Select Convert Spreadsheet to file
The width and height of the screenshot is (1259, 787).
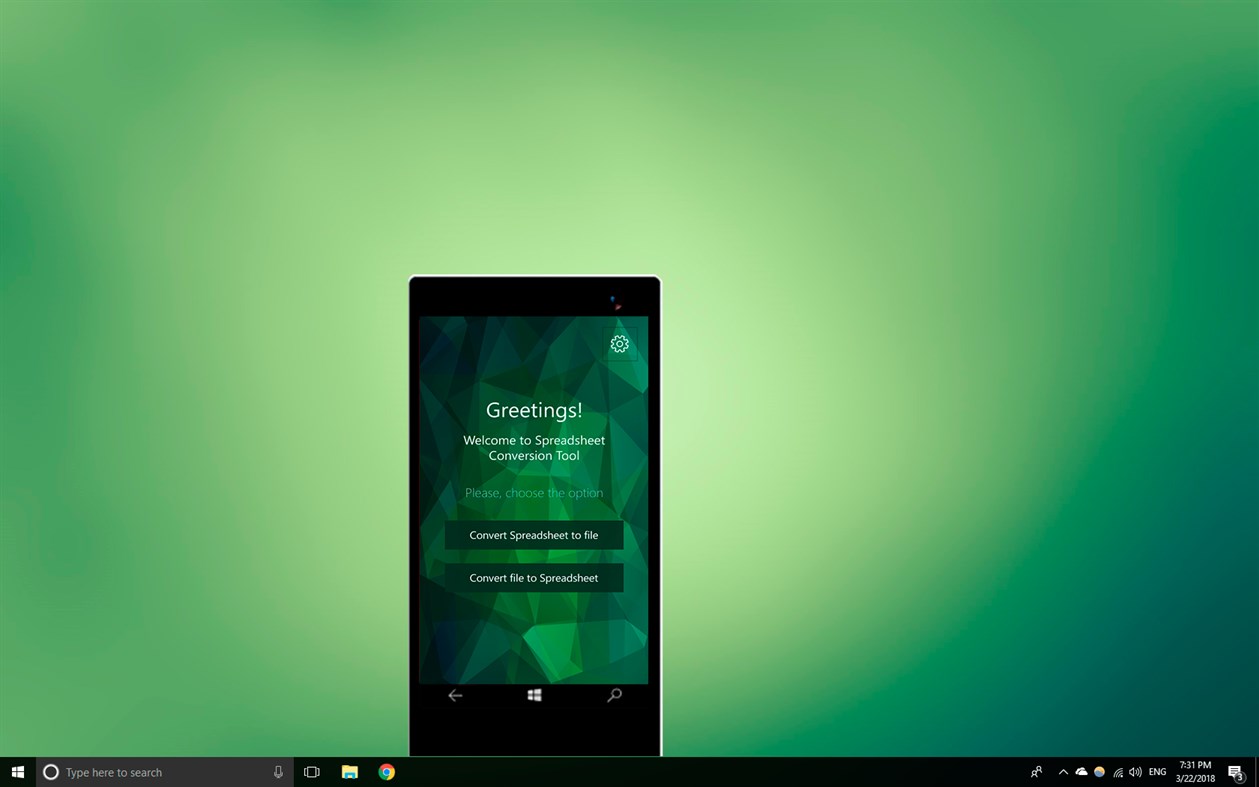click(533, 534)
